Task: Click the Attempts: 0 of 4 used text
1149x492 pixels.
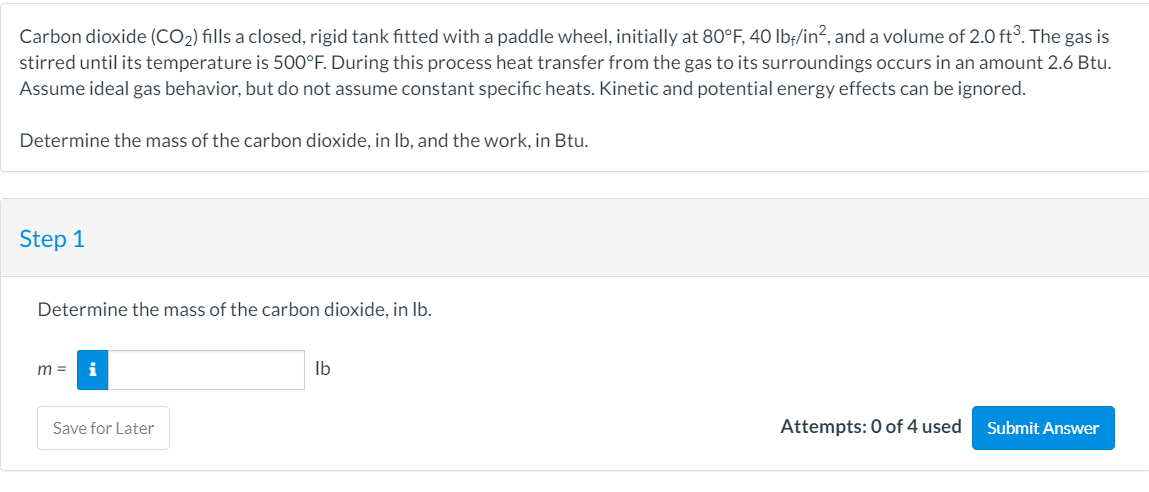Action: coord(870,427)
